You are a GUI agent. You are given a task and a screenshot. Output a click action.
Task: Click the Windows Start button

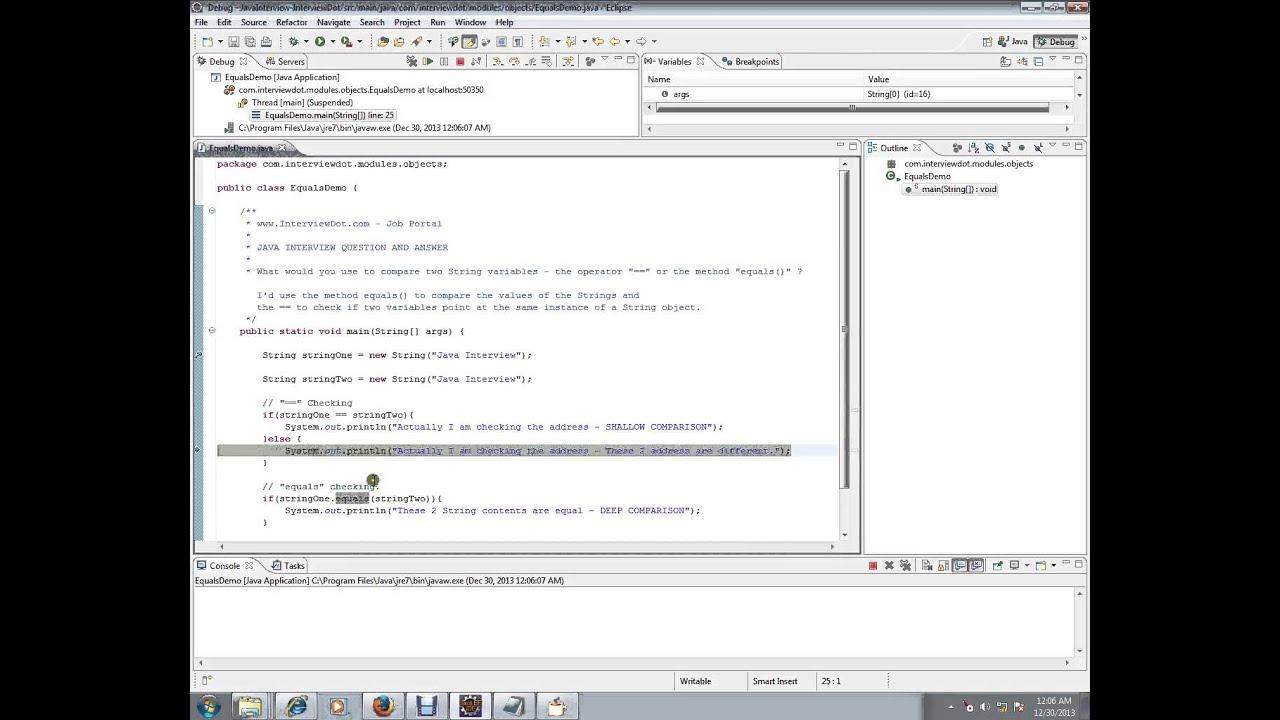point(209,707)
